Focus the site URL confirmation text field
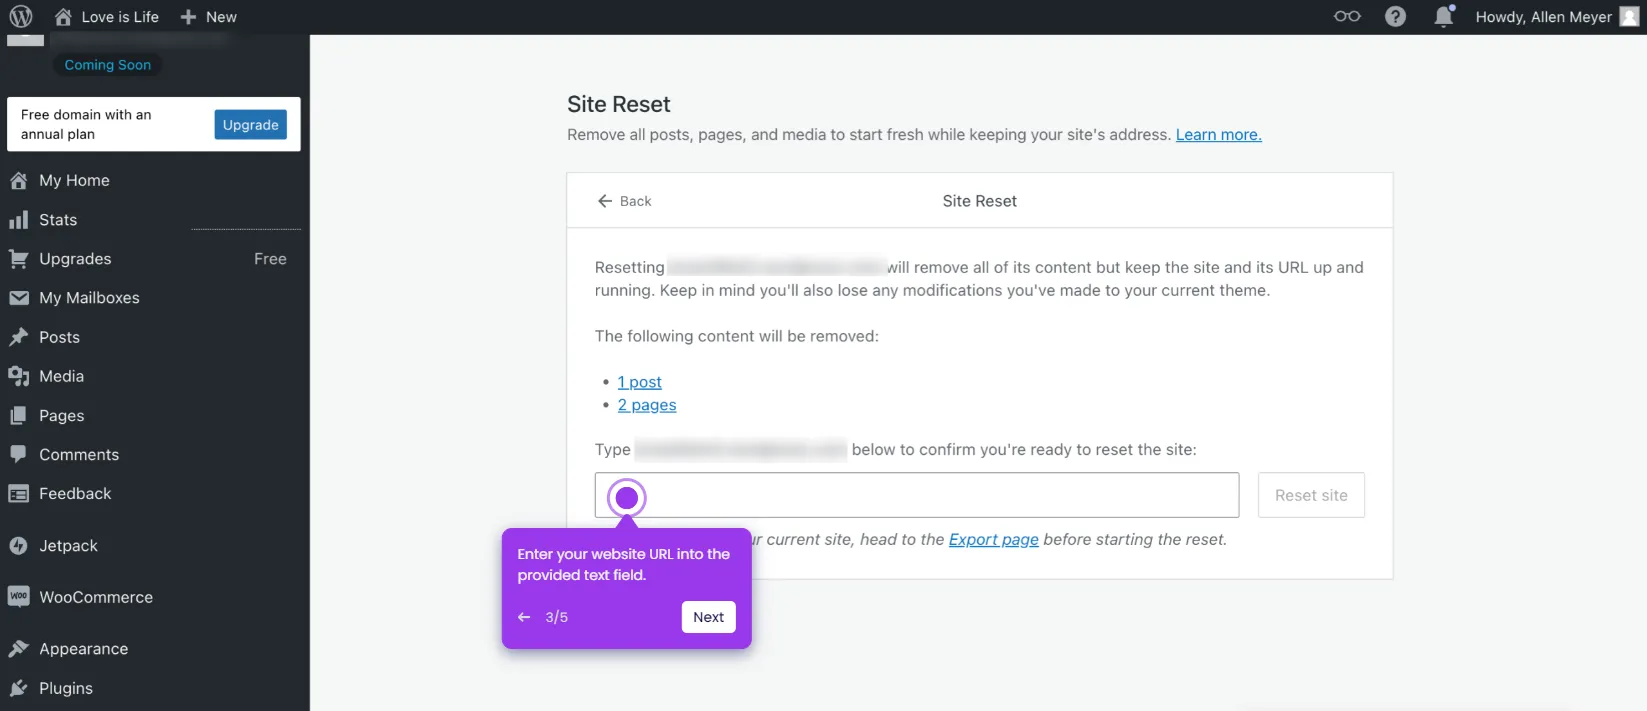The image size is (1647, 711). 917,495
